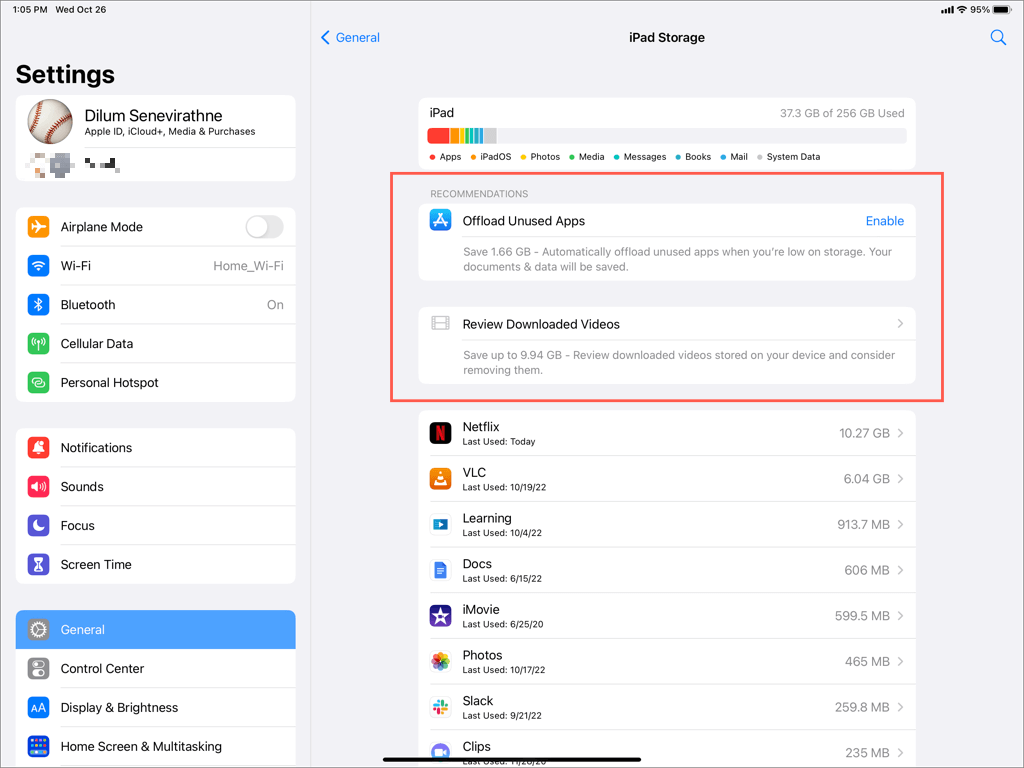The image size is (1024, 768).
Task: Tap the Screen Time hourglass icon
Action: tap(39, 564)
